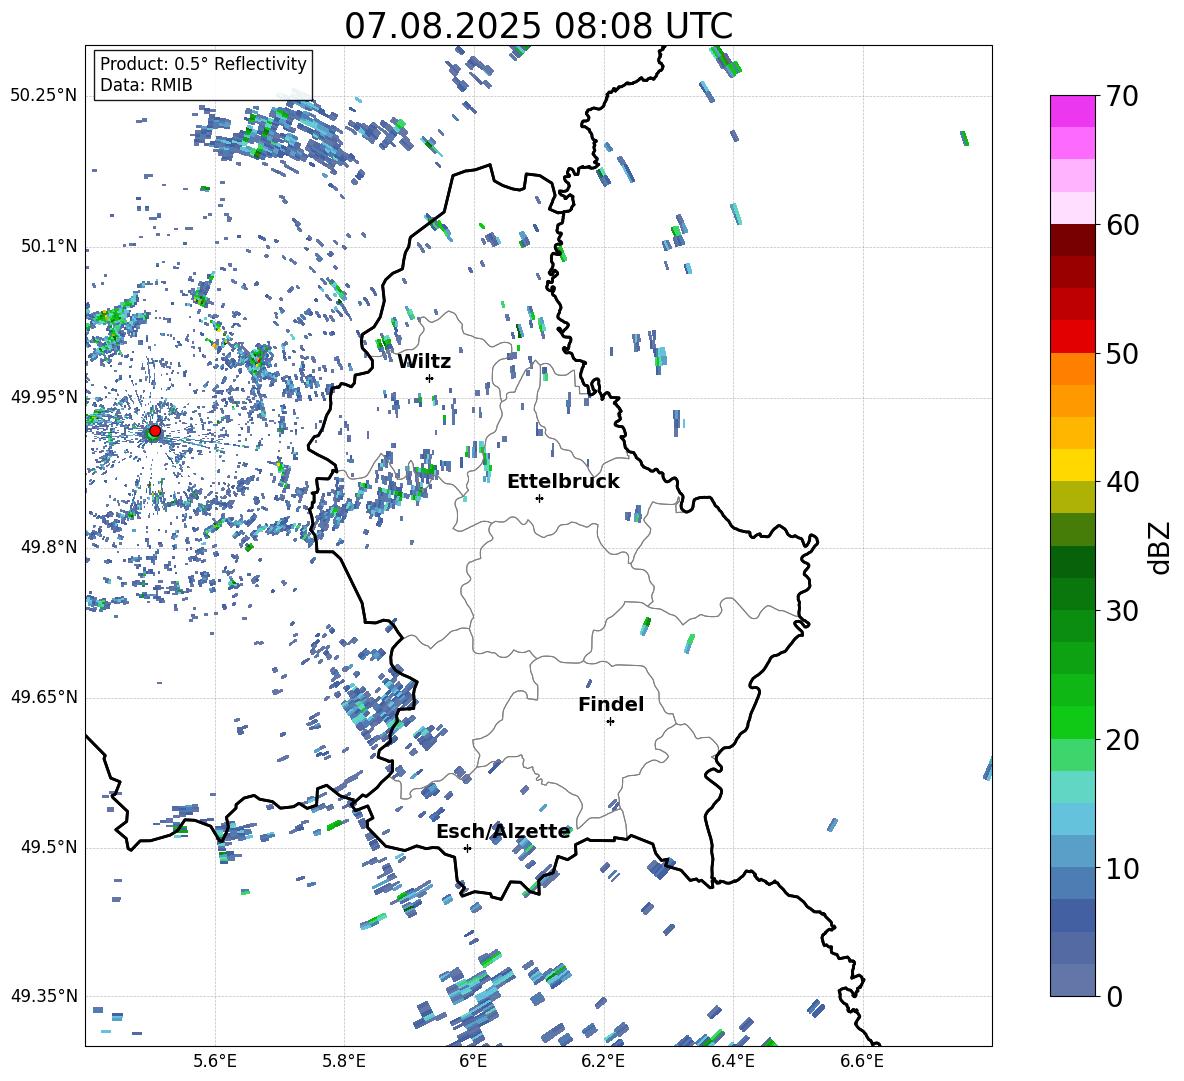Click the 6.4°E longitude label

click(x=732, y=1061)
